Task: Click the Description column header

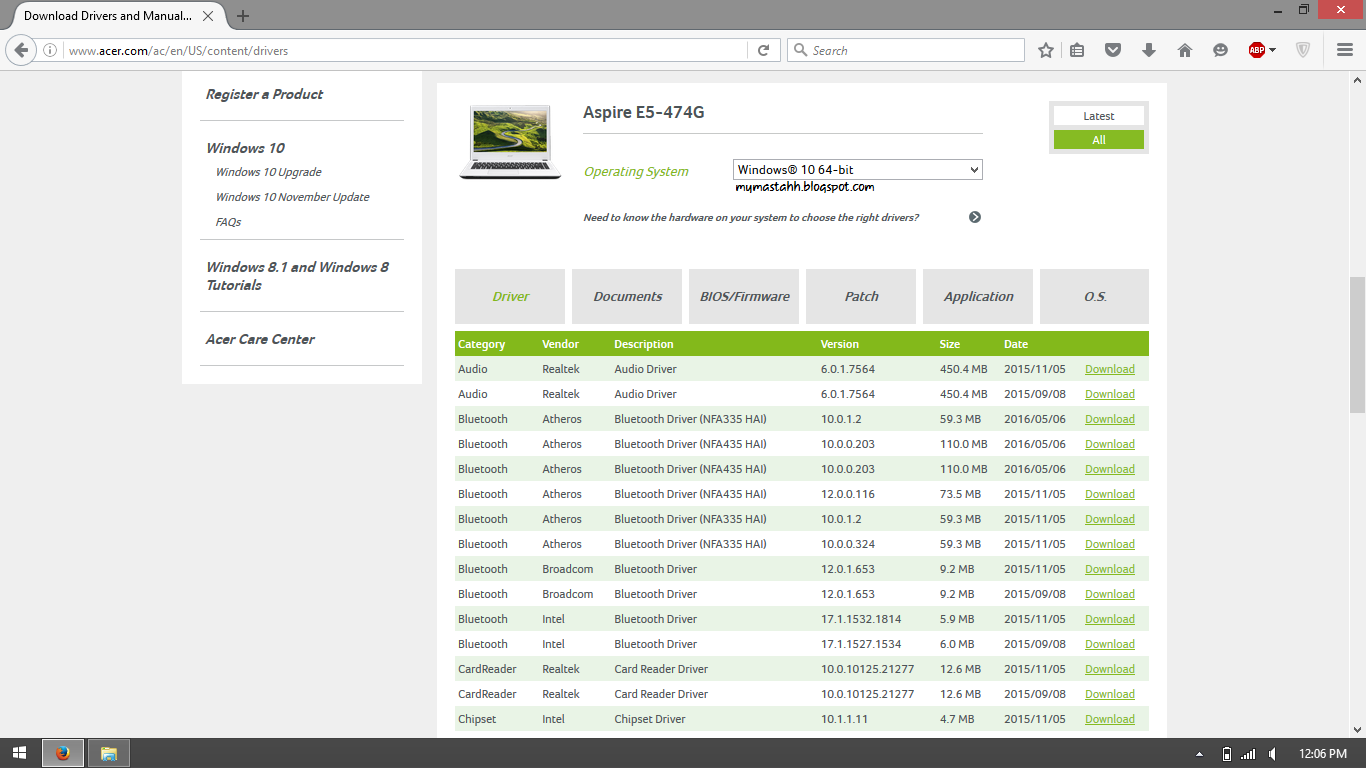Action: pos(644,344)
